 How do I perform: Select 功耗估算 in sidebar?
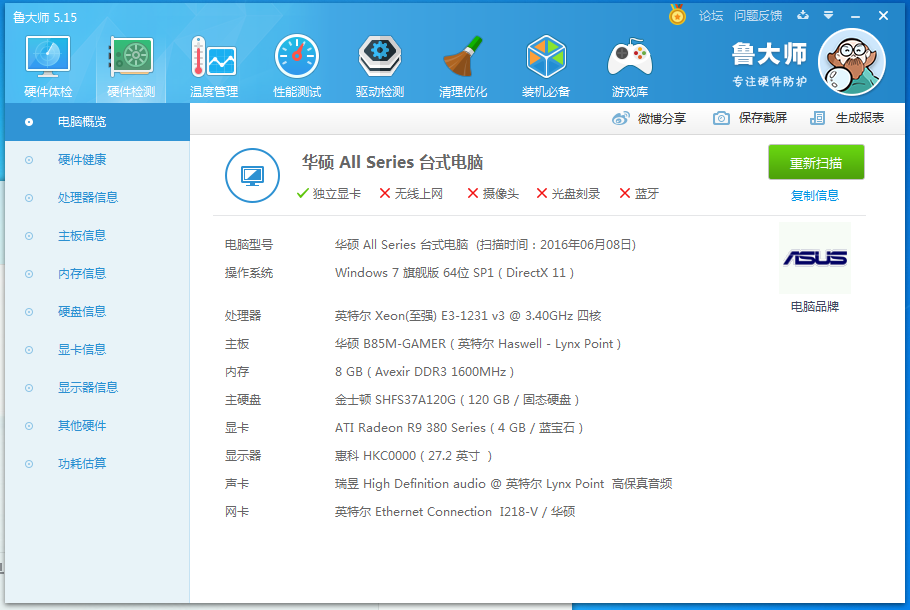pos(98,464)
